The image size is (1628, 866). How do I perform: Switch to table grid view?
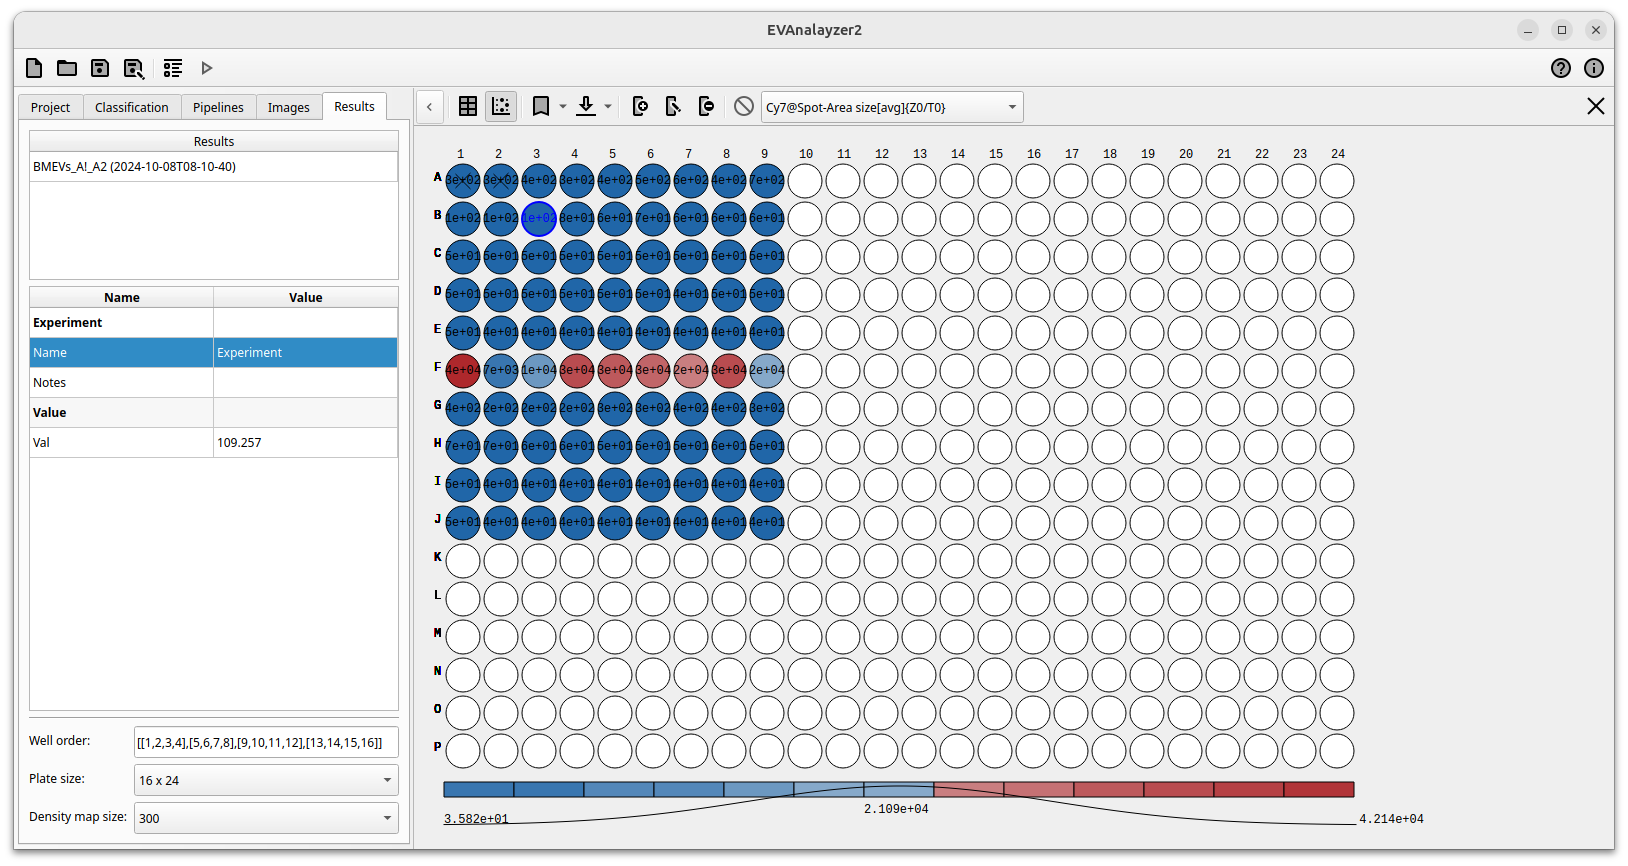(467, 106)
